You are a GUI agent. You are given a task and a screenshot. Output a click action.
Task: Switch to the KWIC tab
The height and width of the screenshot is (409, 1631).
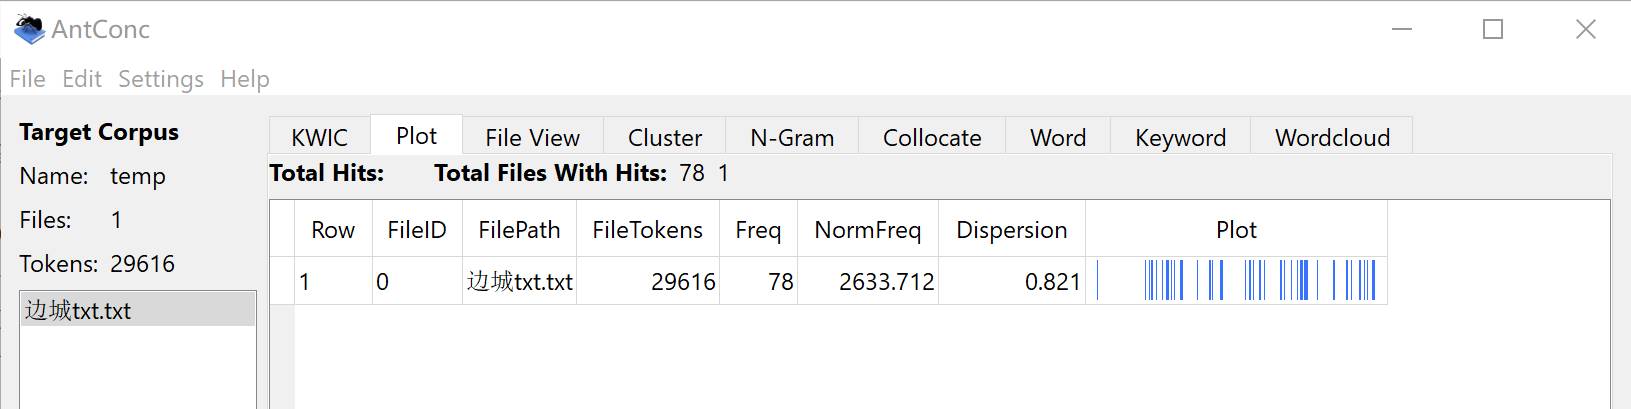click(x=319, y=138)
